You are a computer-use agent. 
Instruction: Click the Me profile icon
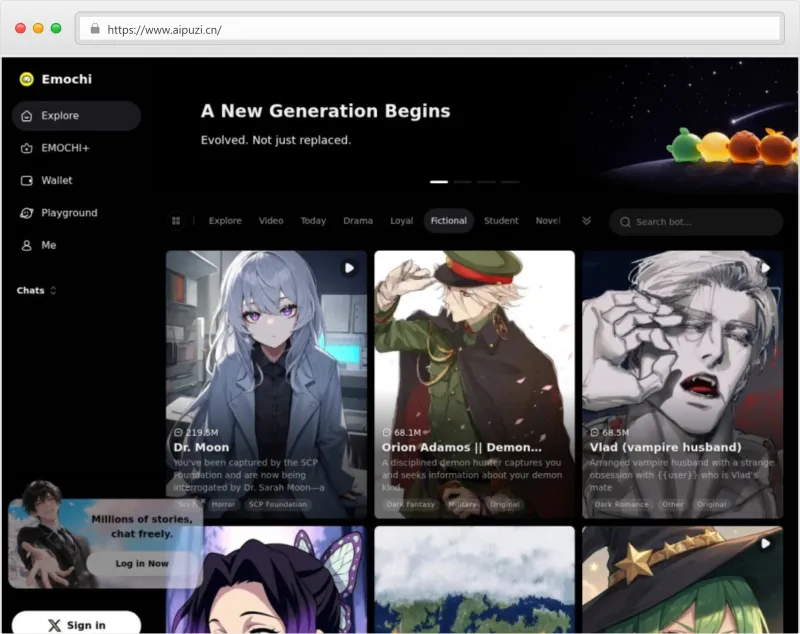27,245
